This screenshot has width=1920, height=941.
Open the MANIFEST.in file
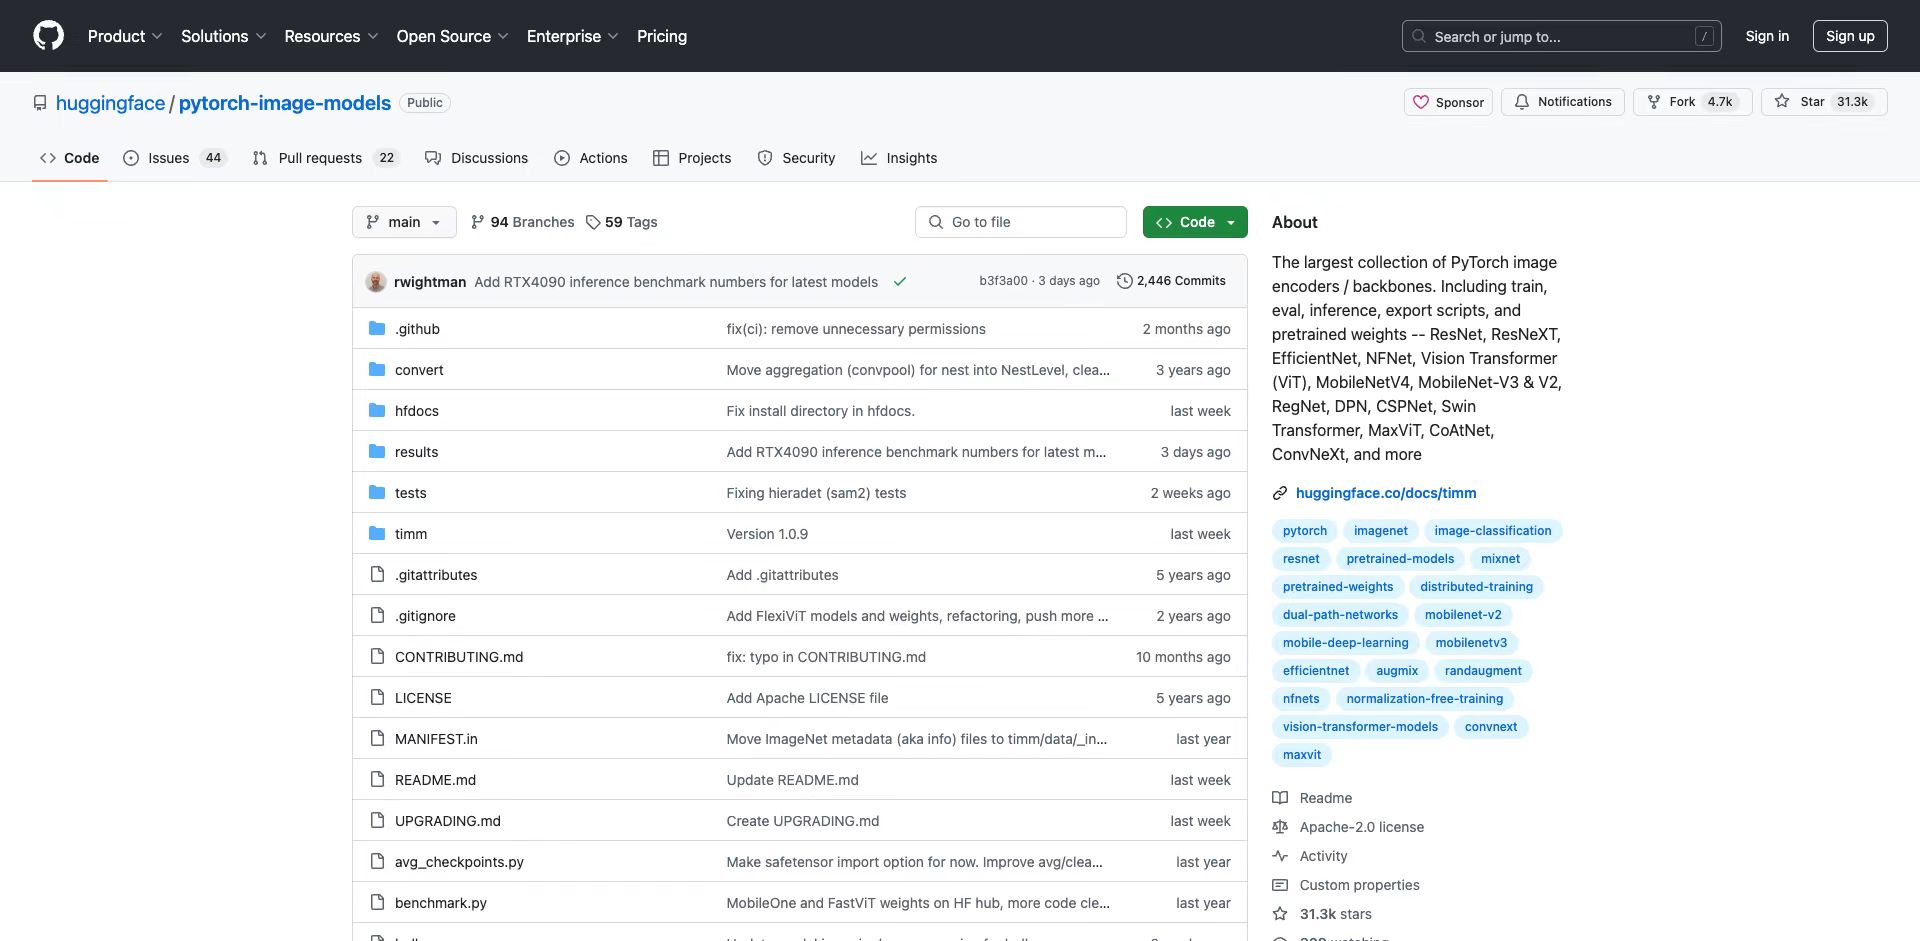pyautogui.click(x=436, y=739)
